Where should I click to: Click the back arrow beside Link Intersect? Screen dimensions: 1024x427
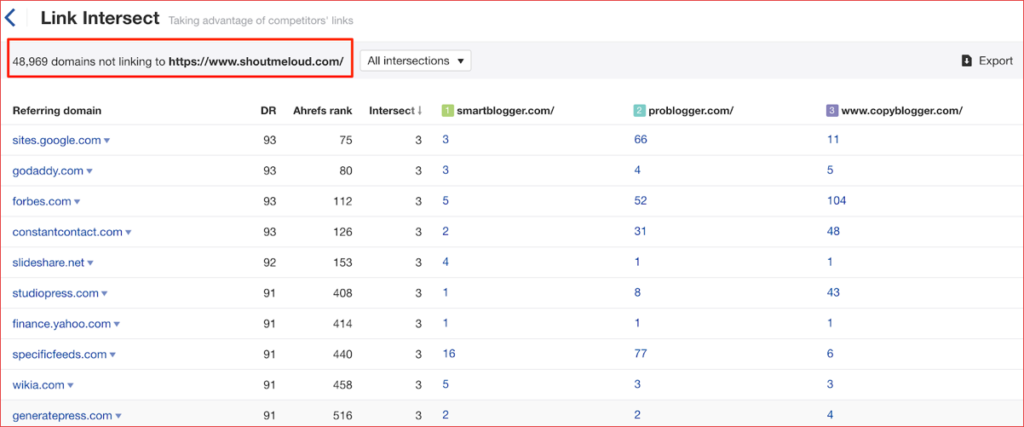point(11,19)
